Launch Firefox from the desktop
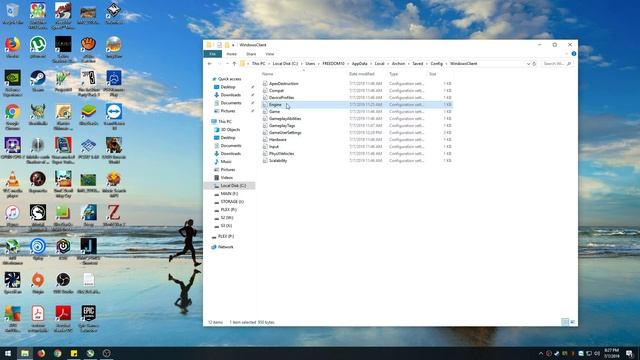The height and width of the screenshot is (360, 640). [12, 47]
